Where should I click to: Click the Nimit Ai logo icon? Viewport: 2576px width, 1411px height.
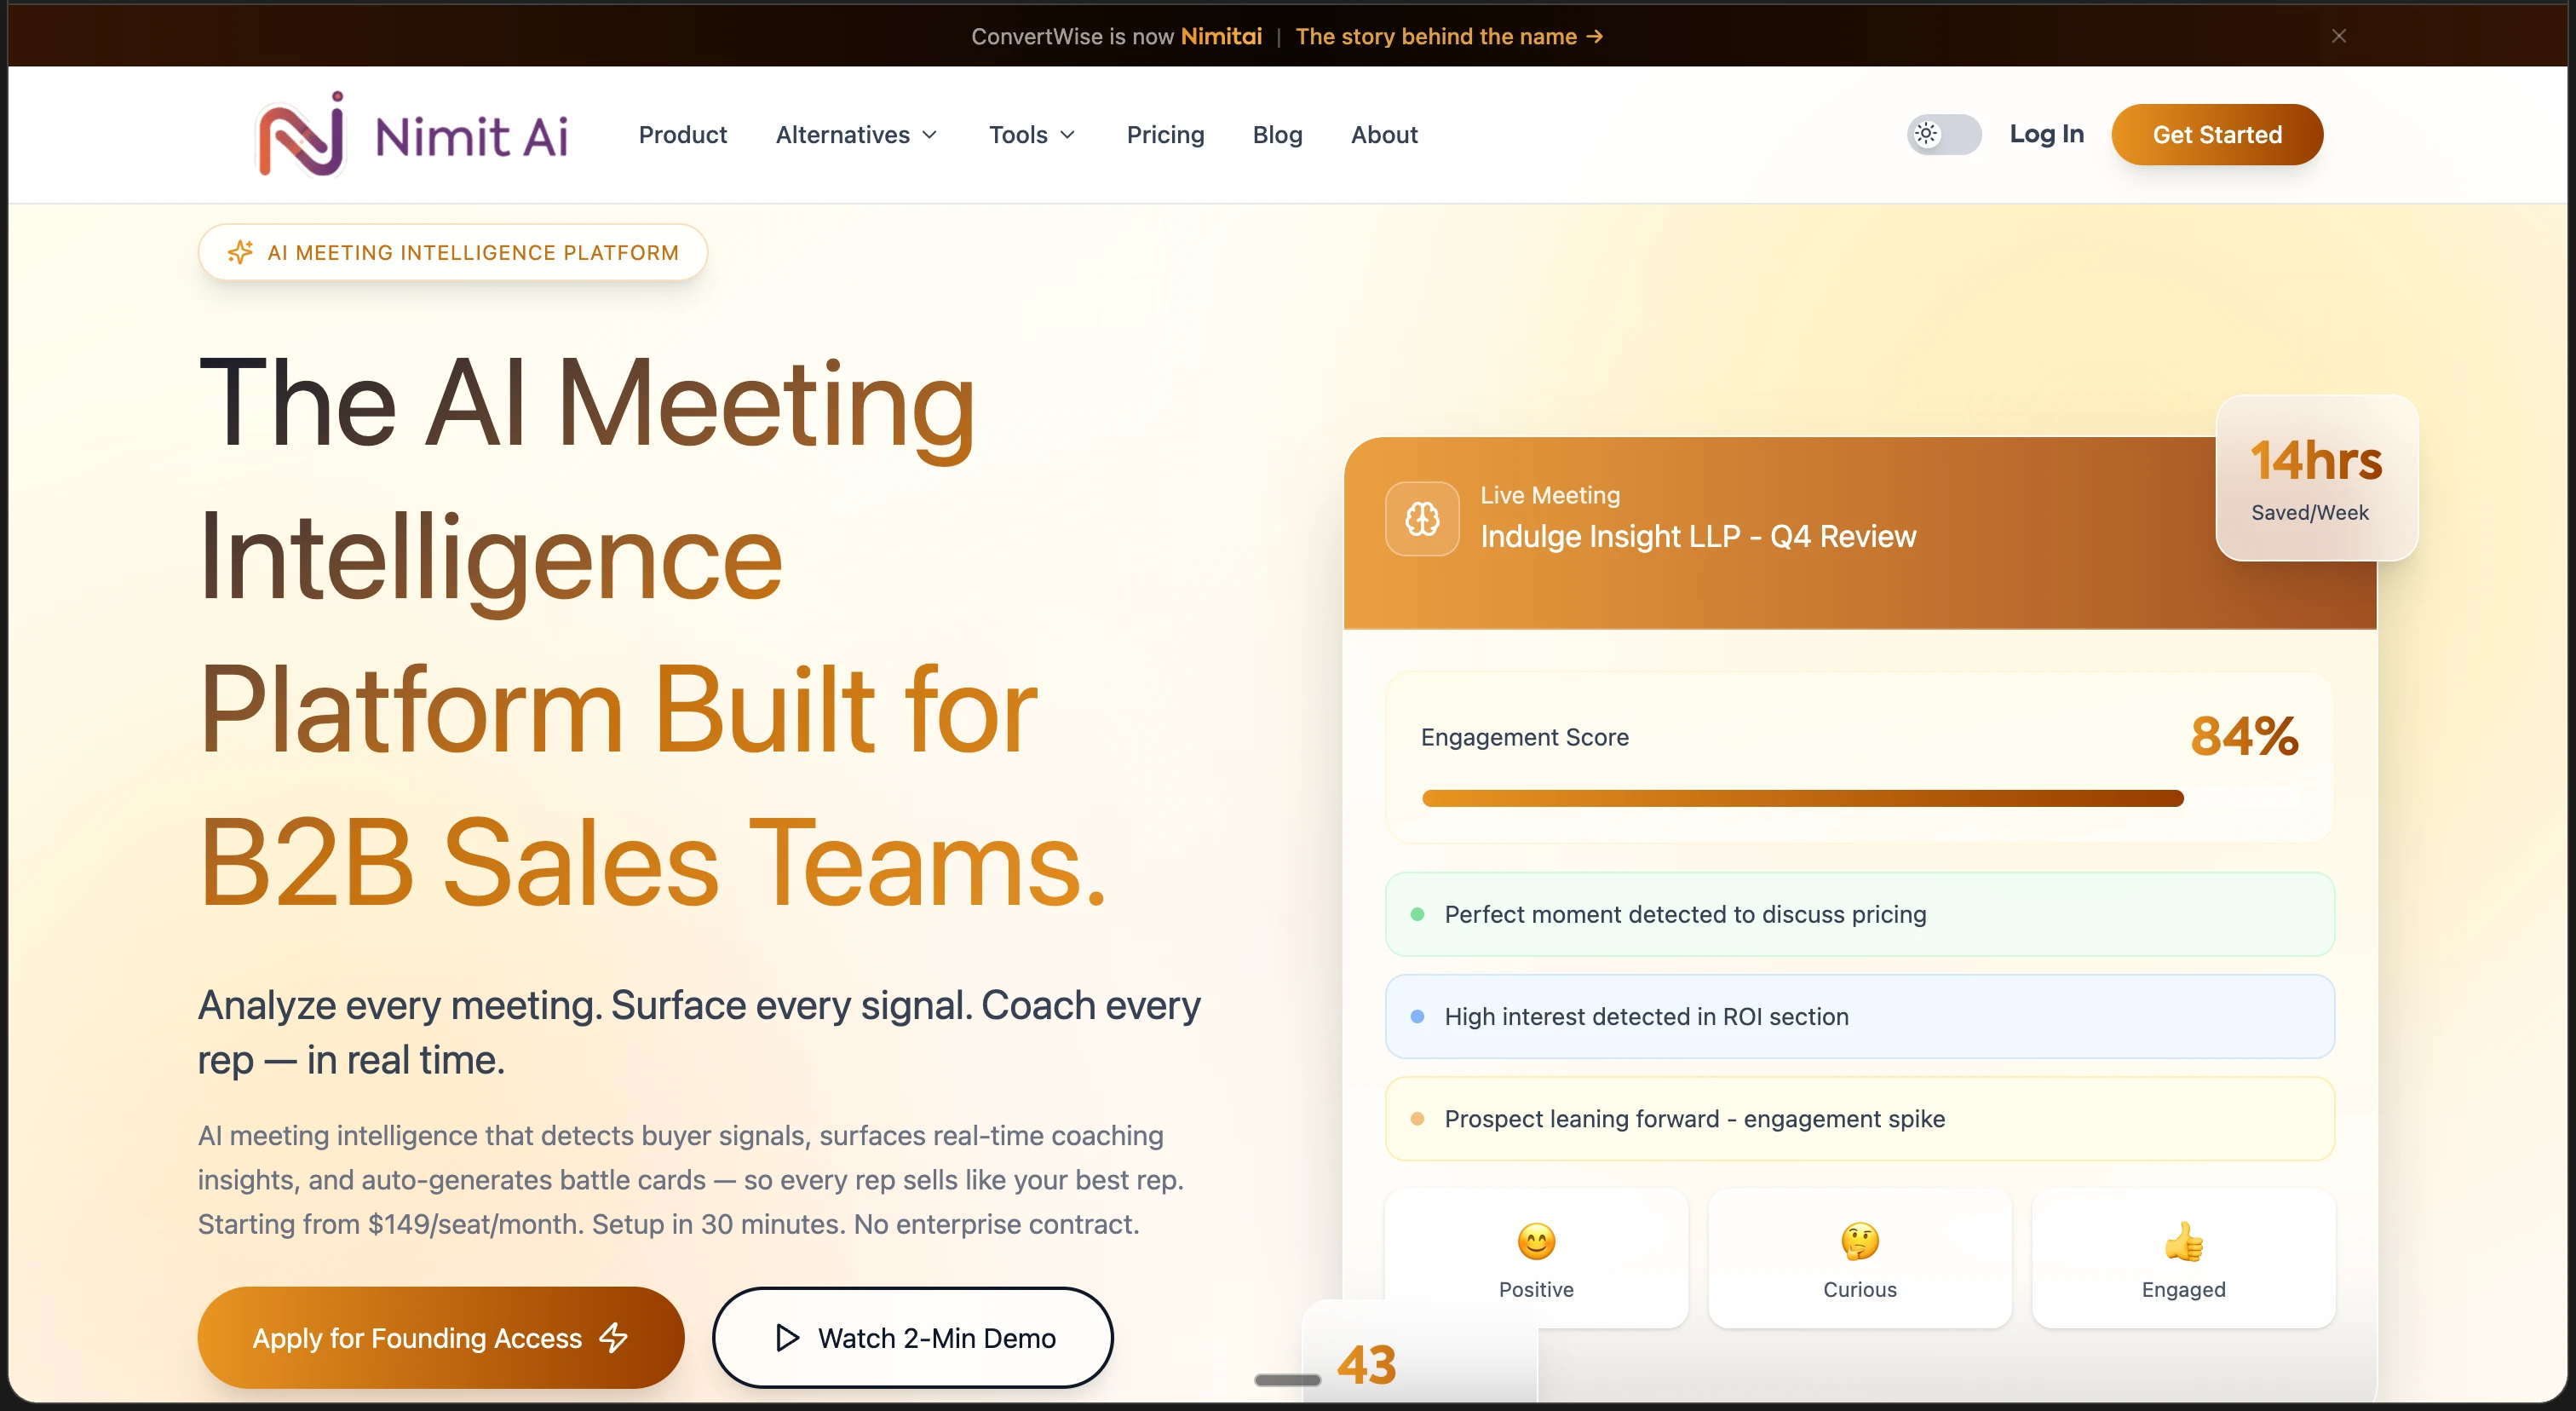click(x=301, y=134)
